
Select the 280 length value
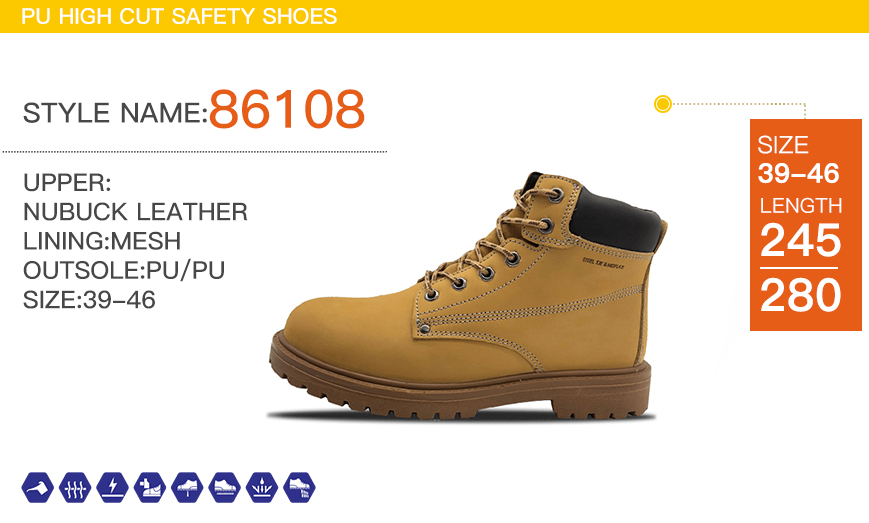pyautogui.click(x=800, y=295)
